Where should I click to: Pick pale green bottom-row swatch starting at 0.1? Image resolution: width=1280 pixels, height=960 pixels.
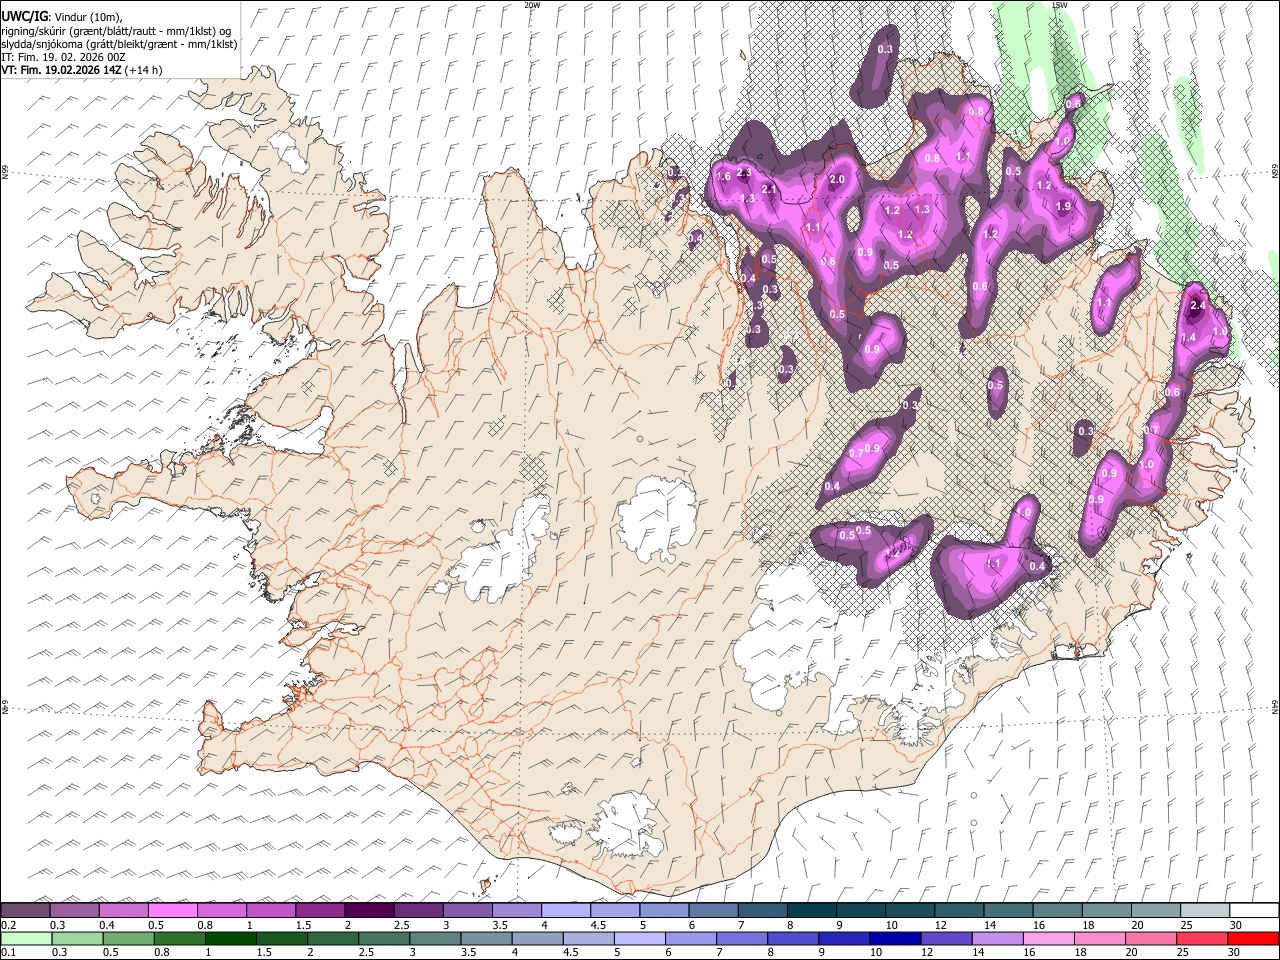click(x=25, y=938)
